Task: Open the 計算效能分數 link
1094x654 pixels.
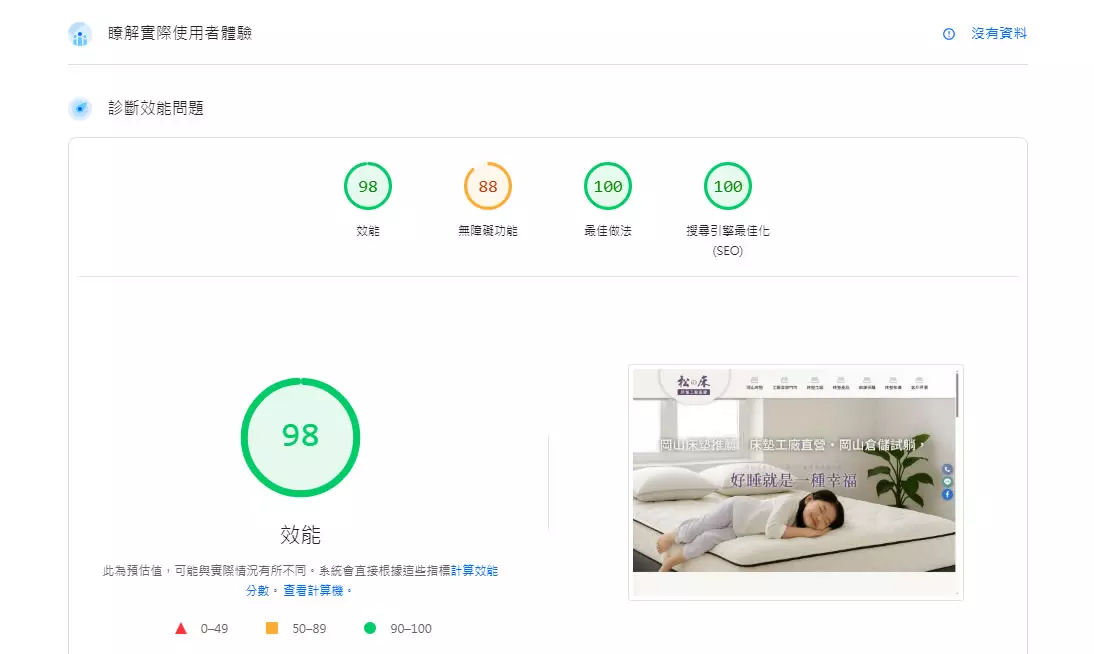Action: pyautogui.click(x=474, y=571)
